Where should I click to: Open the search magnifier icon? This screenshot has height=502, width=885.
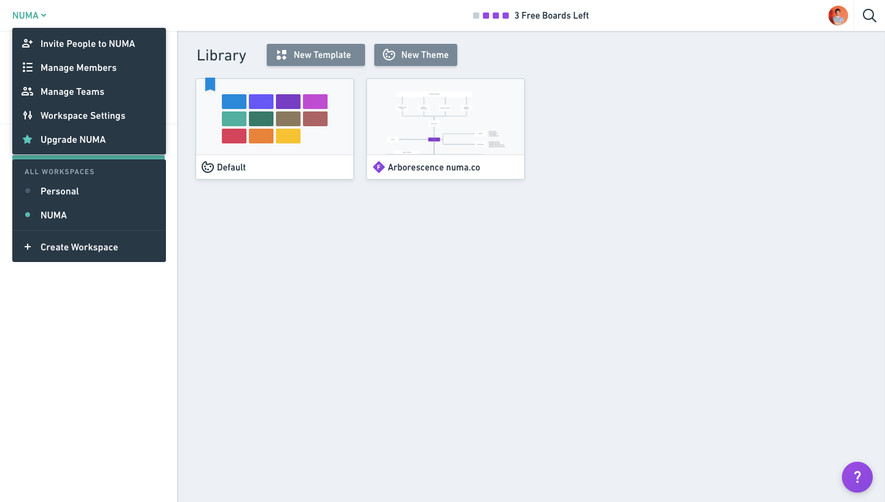click(869, 16)
